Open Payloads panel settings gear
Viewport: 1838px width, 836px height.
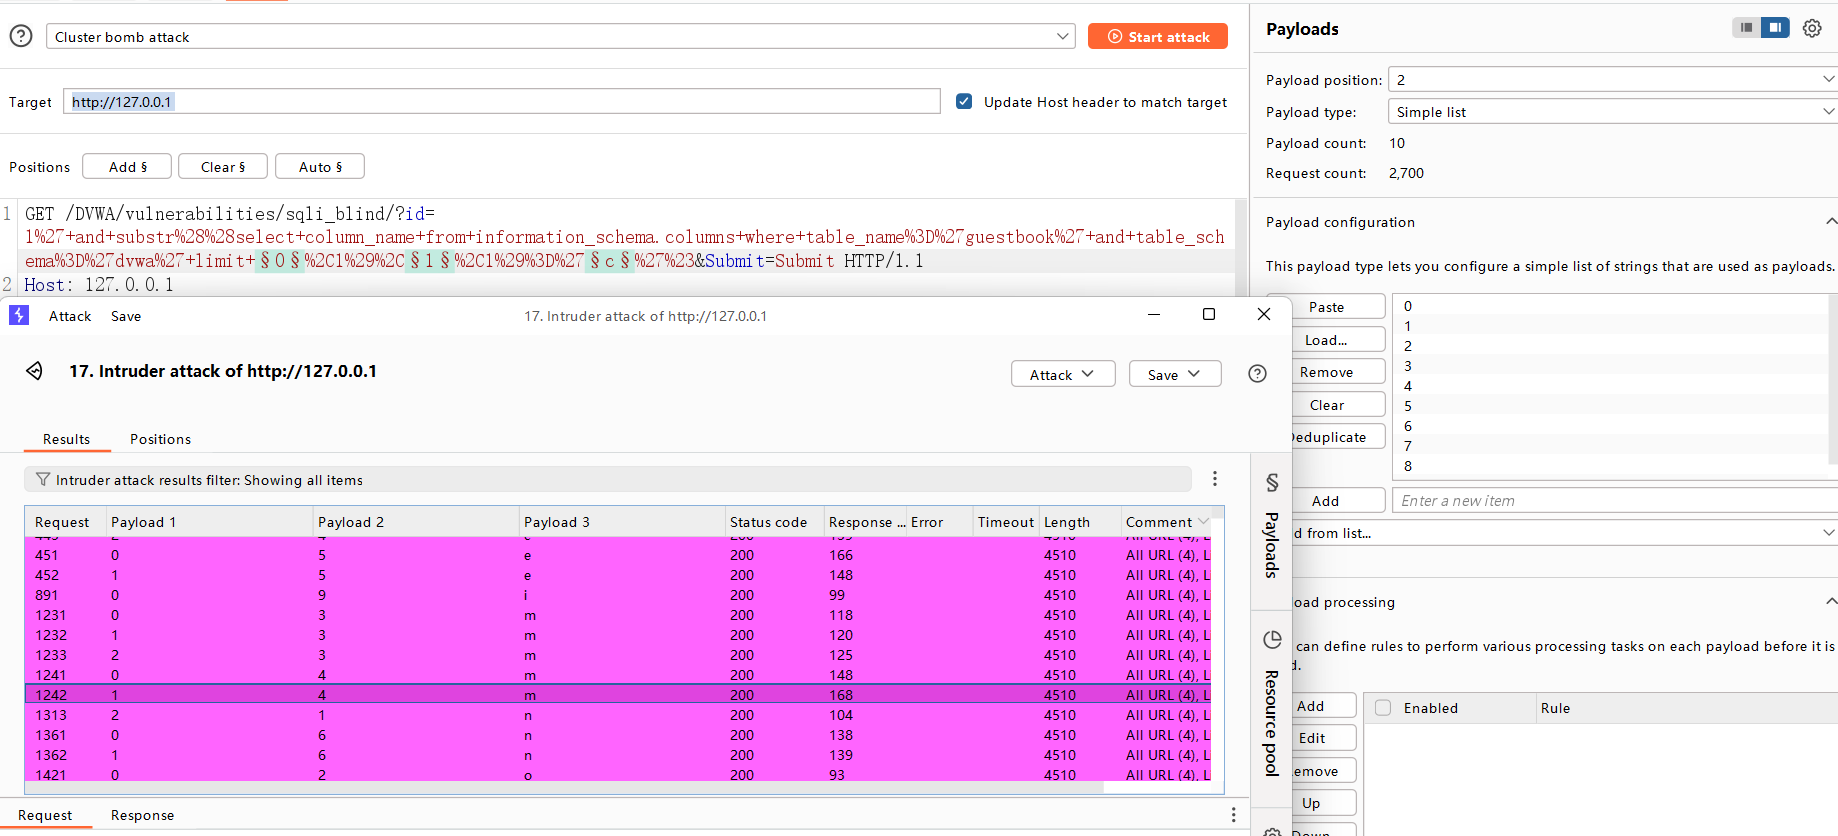pyautogui.click(x=1812, y=28)
